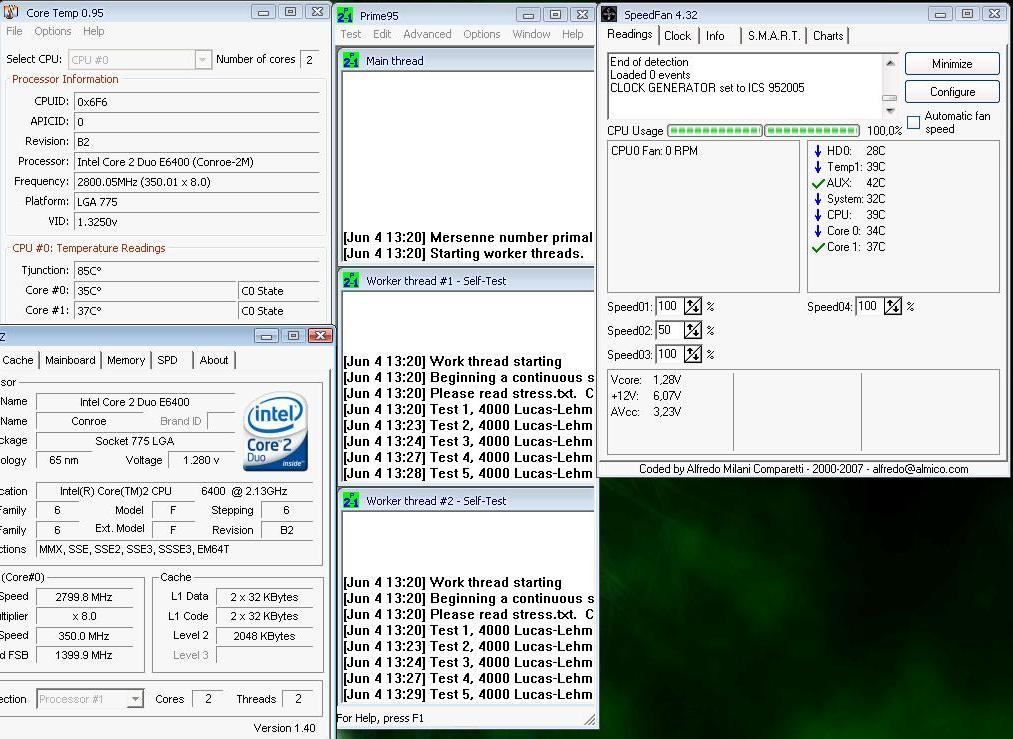Switch to the About tab in CPU-Z
Image resolution: width=1013 pixels, height=739 pixels.
tap(214, 360)
